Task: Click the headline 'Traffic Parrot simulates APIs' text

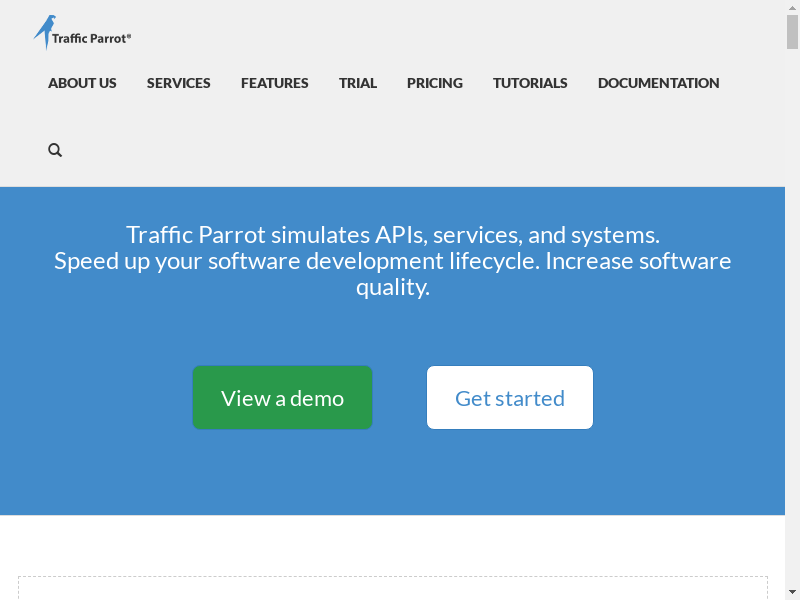Action: (392, 235)
